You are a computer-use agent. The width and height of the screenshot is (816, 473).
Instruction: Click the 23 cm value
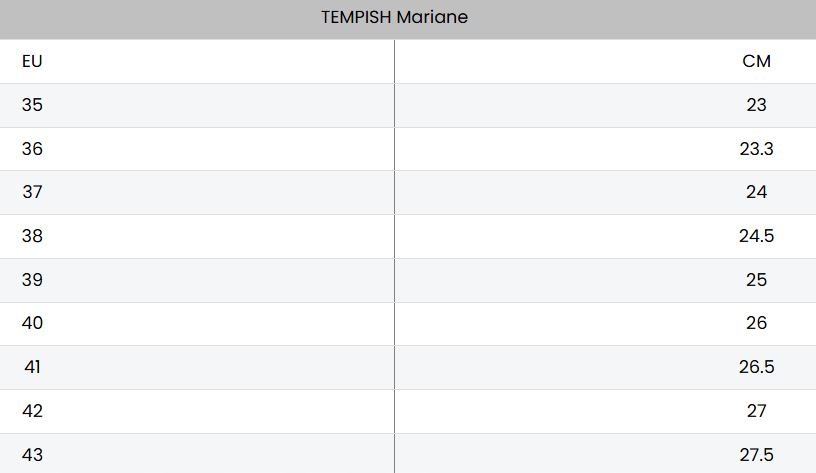pos(756,105)
